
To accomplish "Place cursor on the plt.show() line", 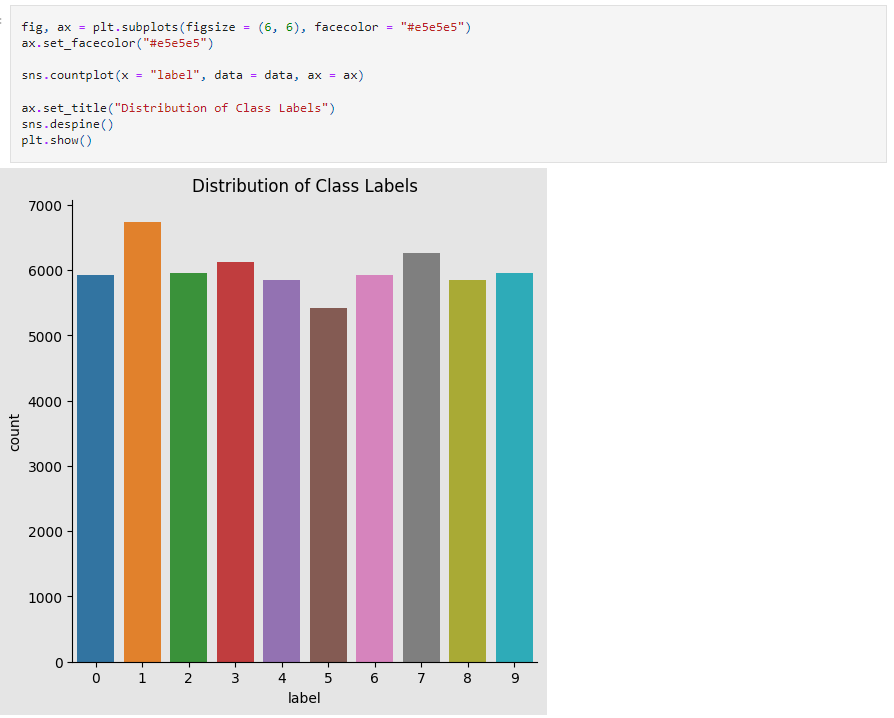I will [56, 140].
